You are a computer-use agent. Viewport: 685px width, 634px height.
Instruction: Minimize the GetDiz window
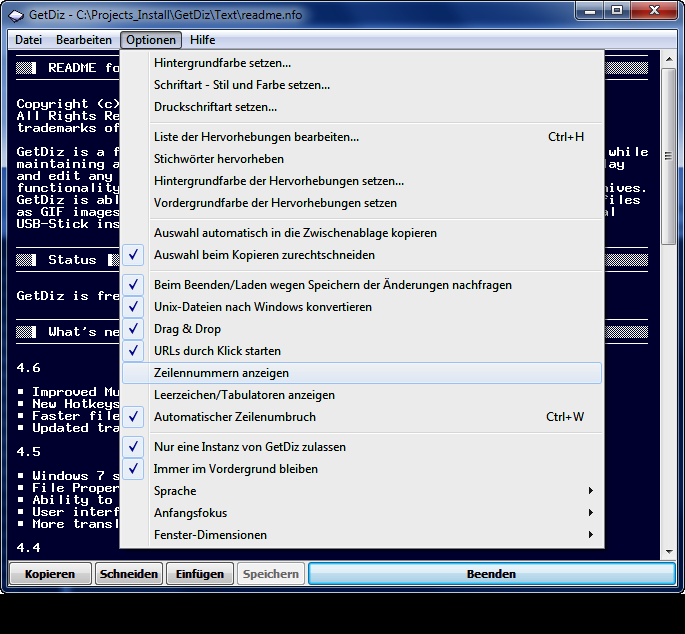point(590,10)
